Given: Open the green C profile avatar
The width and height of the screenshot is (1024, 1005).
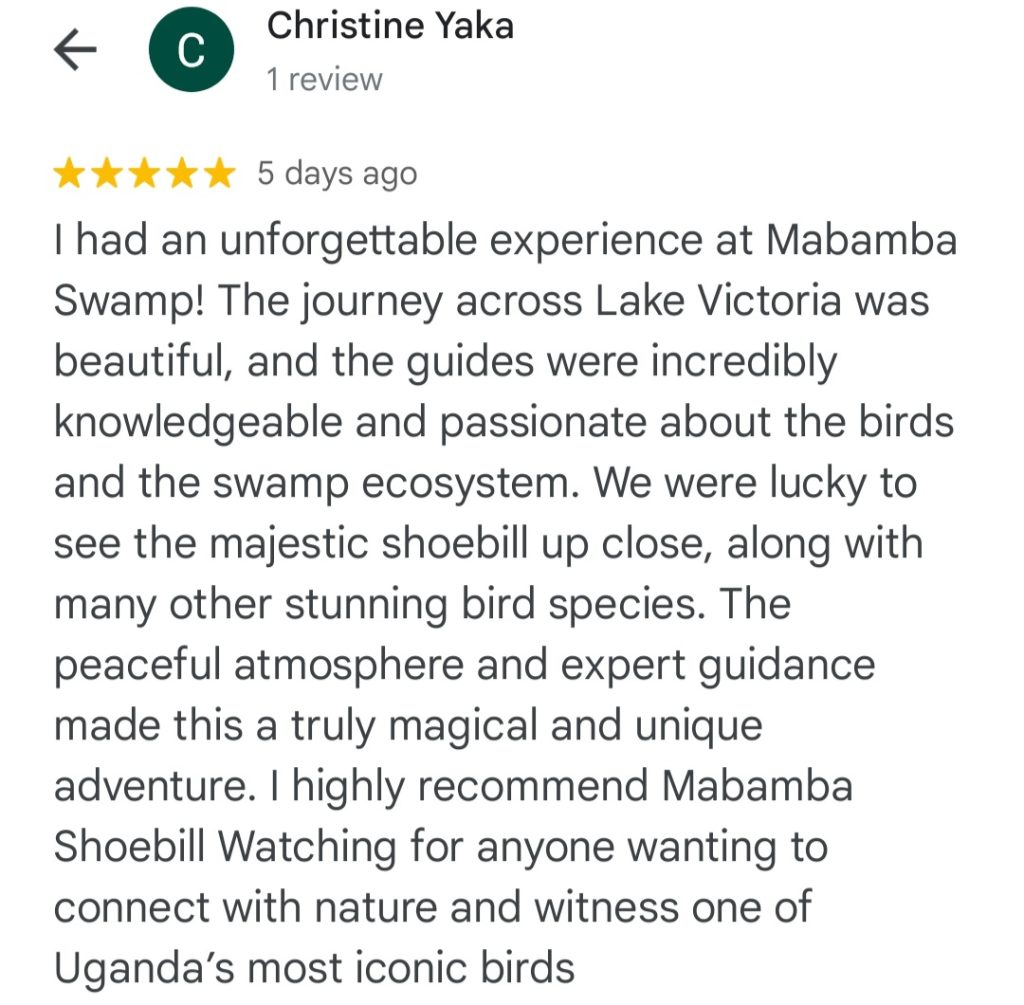Looking at the screenshot, I should (x=191, y=50).
